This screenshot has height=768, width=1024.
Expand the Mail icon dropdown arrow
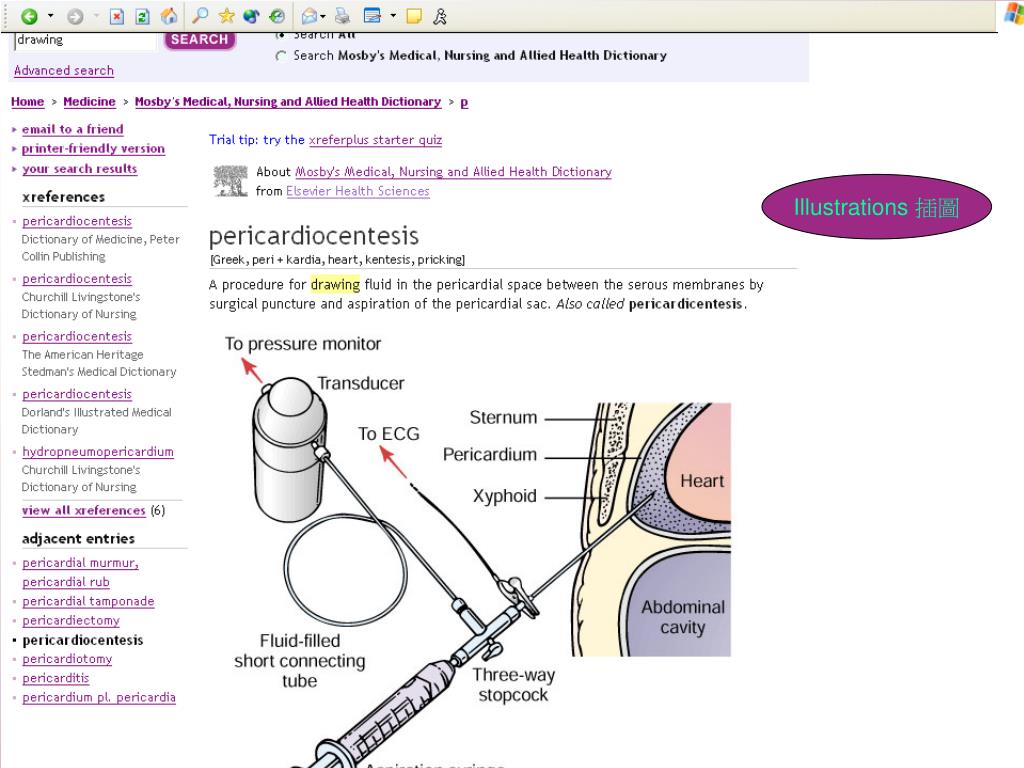pyautogui.click(x=323, y=16)
